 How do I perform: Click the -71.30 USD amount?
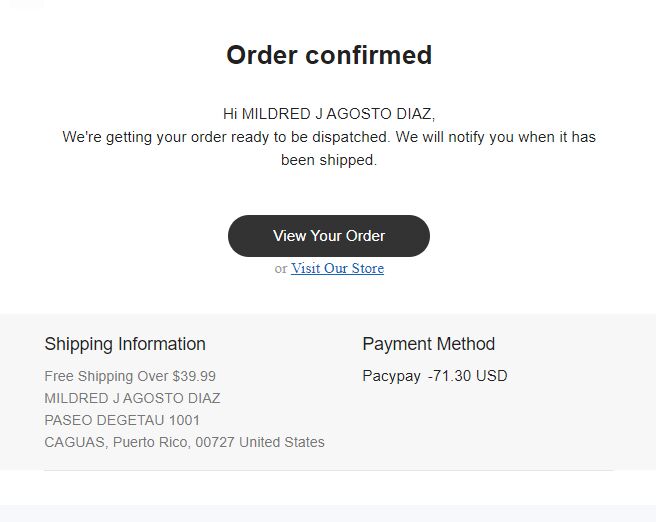click(467, 376)
